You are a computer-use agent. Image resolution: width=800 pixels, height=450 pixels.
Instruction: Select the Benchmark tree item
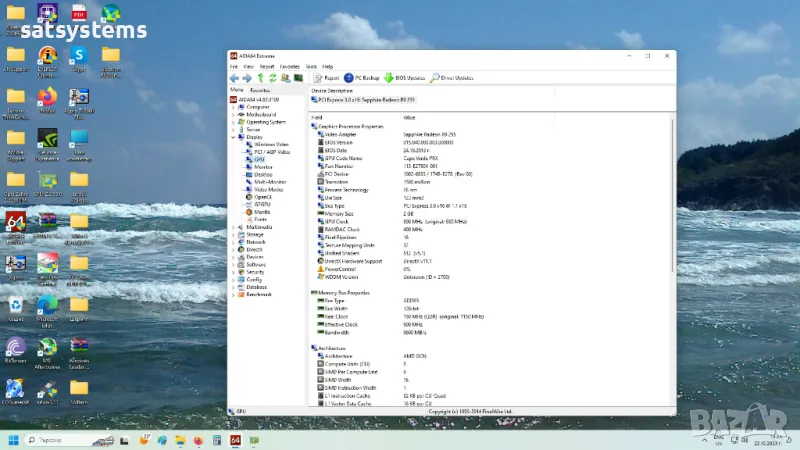[x=258, y=294]
